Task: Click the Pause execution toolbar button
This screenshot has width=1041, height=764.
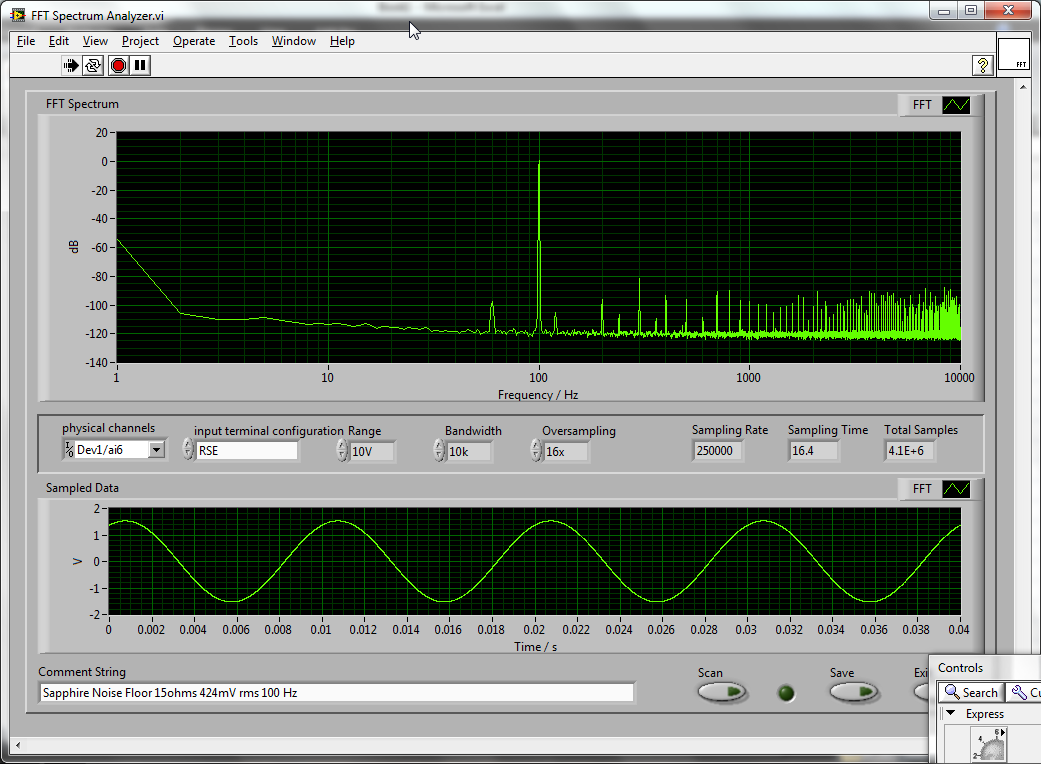Action: (x=140, y=65)
